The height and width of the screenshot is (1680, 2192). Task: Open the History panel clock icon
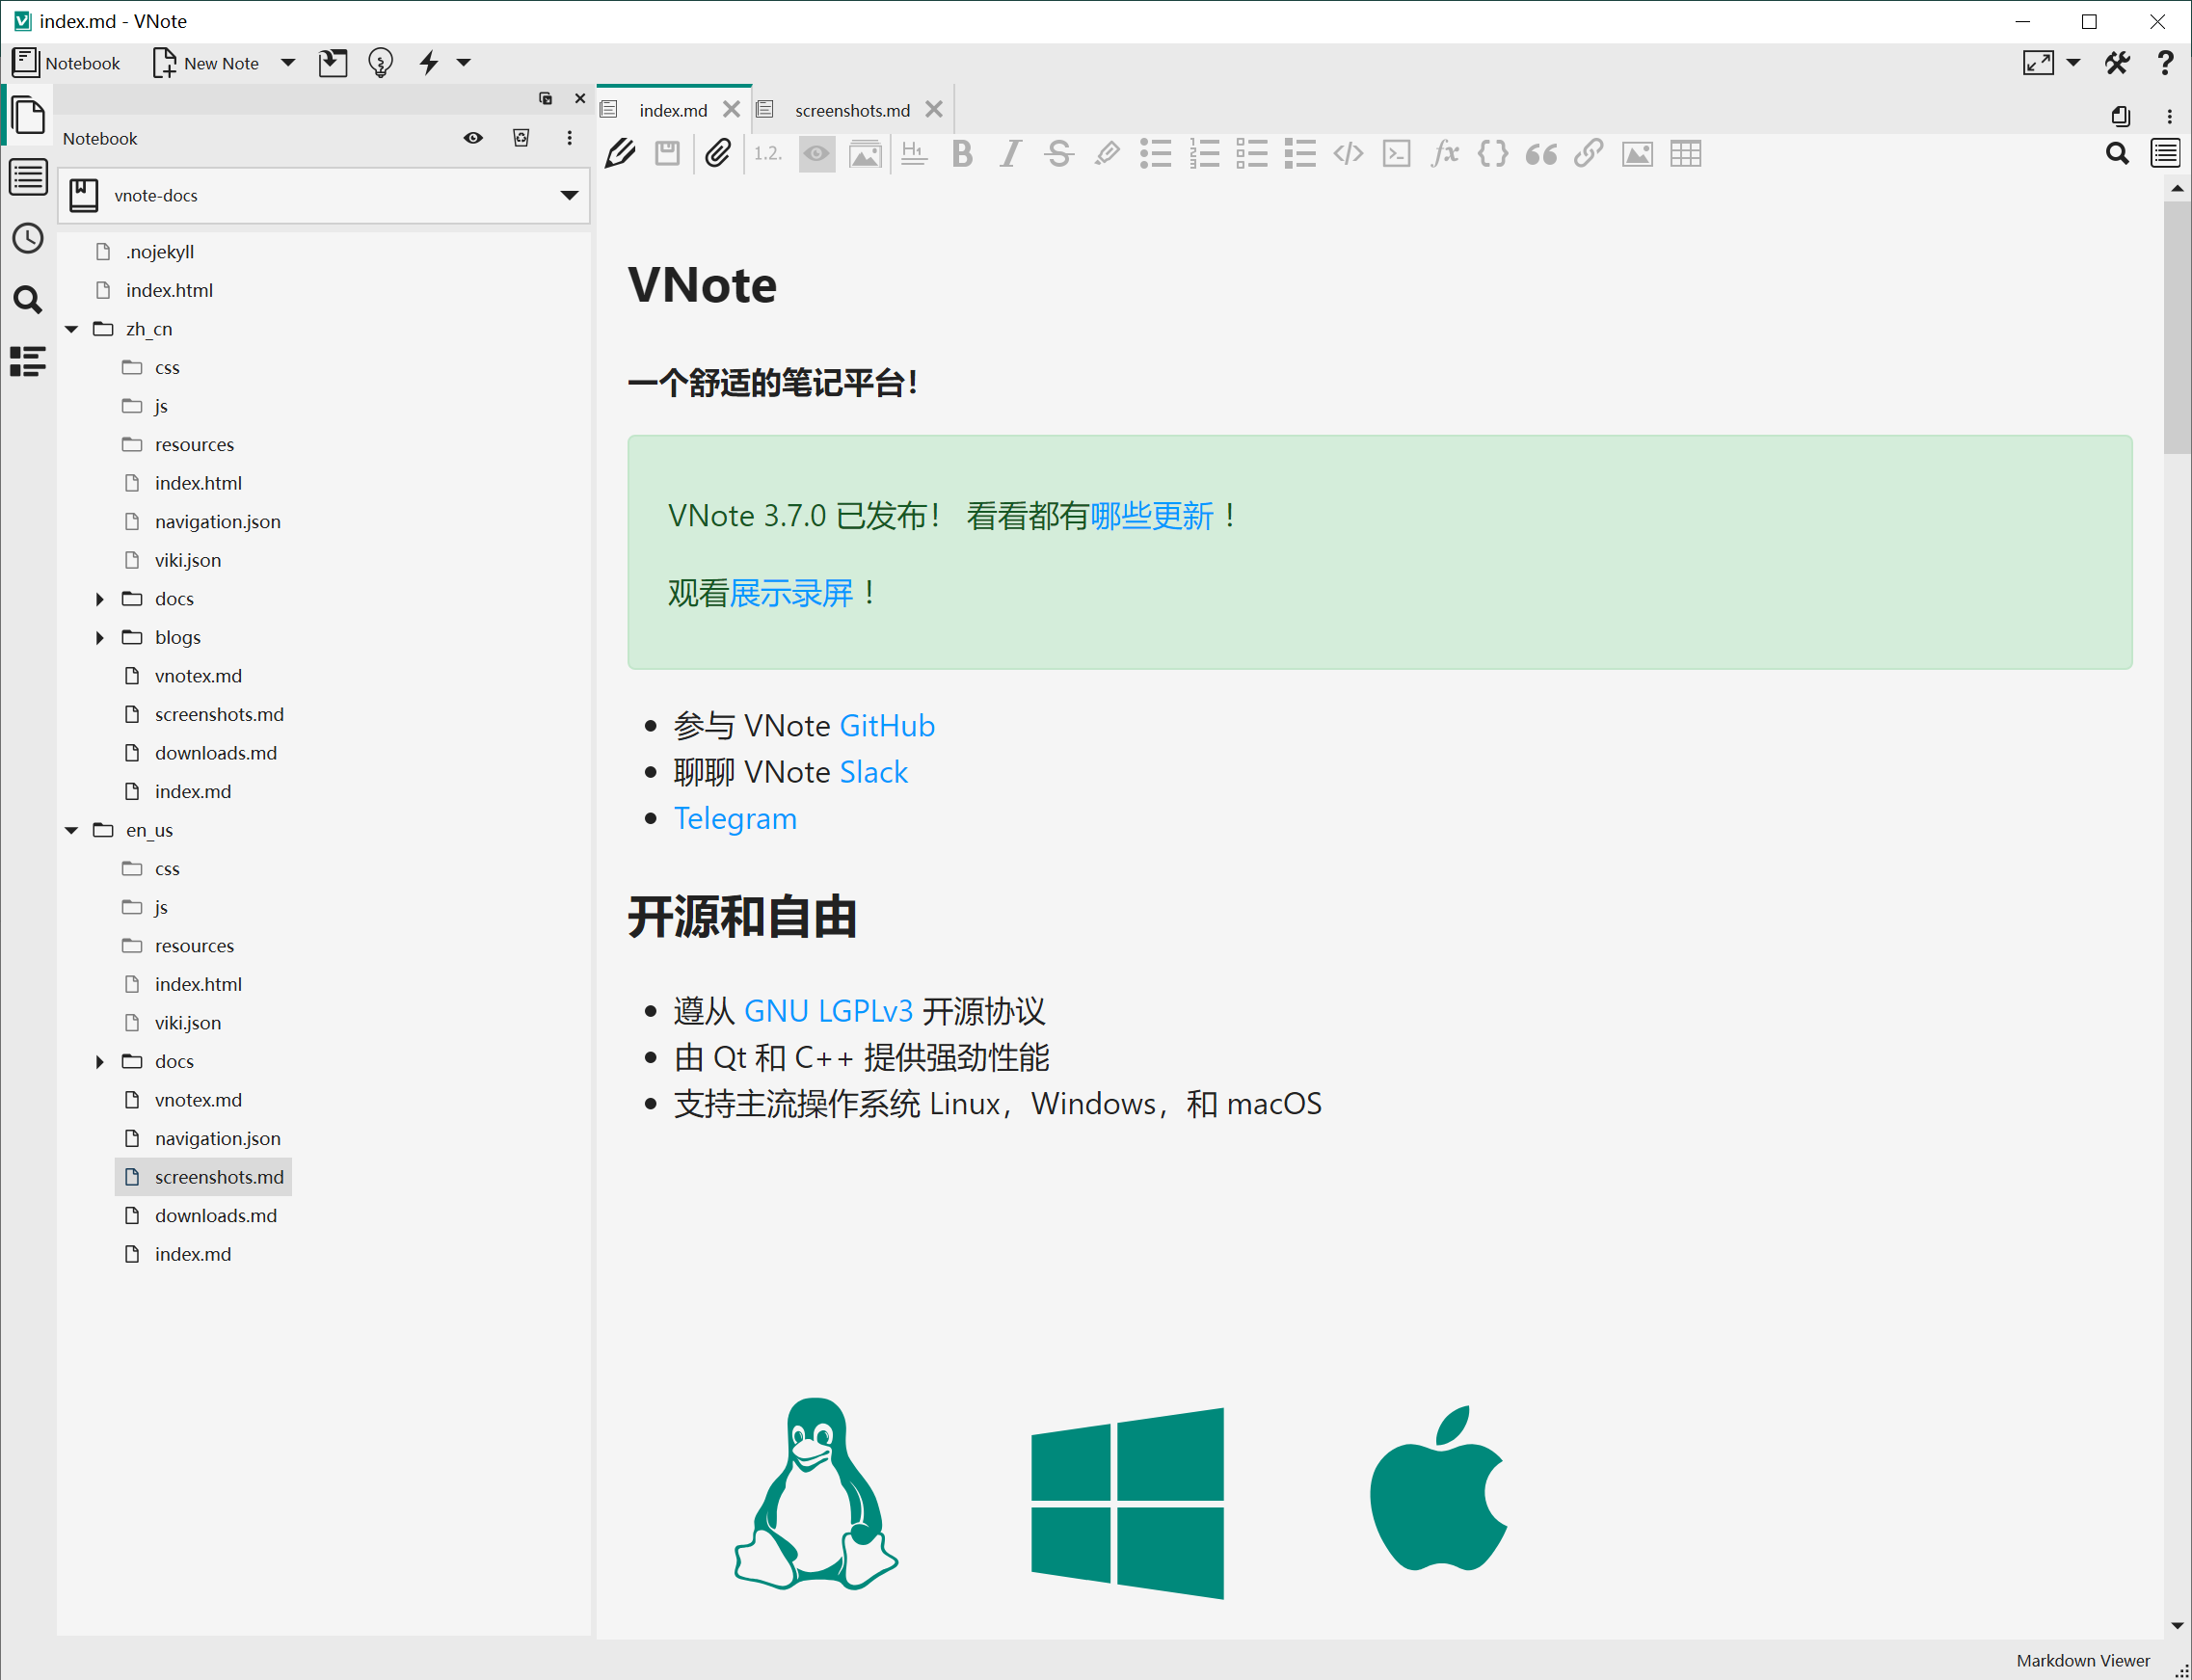pos(28,239)
